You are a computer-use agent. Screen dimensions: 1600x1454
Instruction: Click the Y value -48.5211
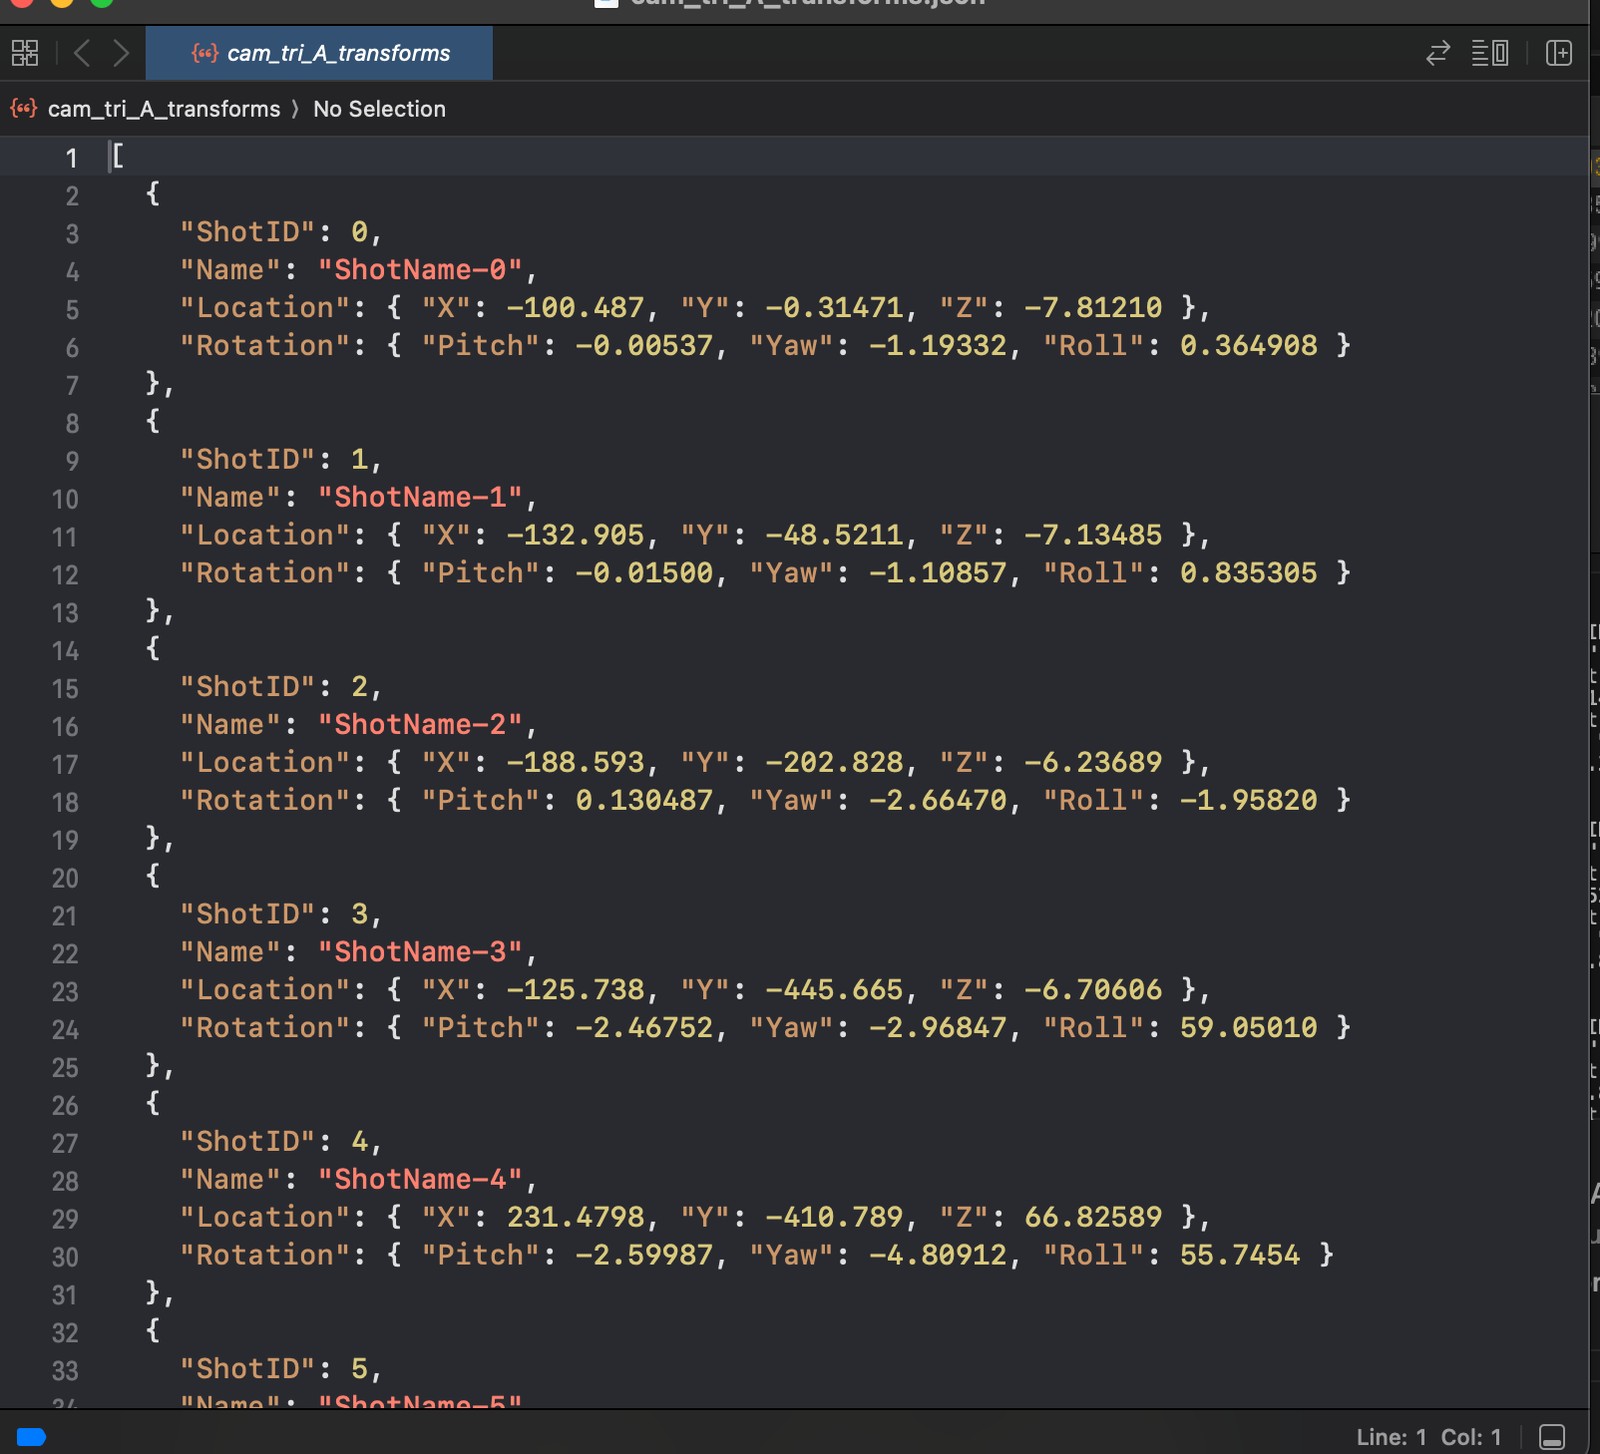point(834,535)
